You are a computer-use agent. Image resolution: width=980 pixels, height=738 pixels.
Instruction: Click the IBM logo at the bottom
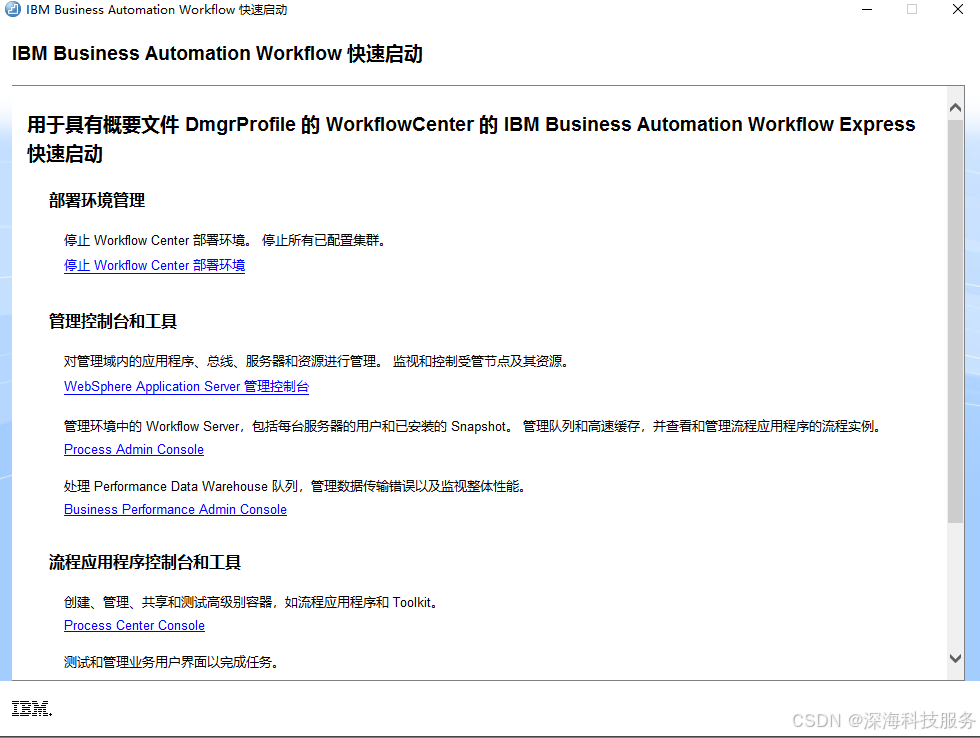(x=32, y=708)
